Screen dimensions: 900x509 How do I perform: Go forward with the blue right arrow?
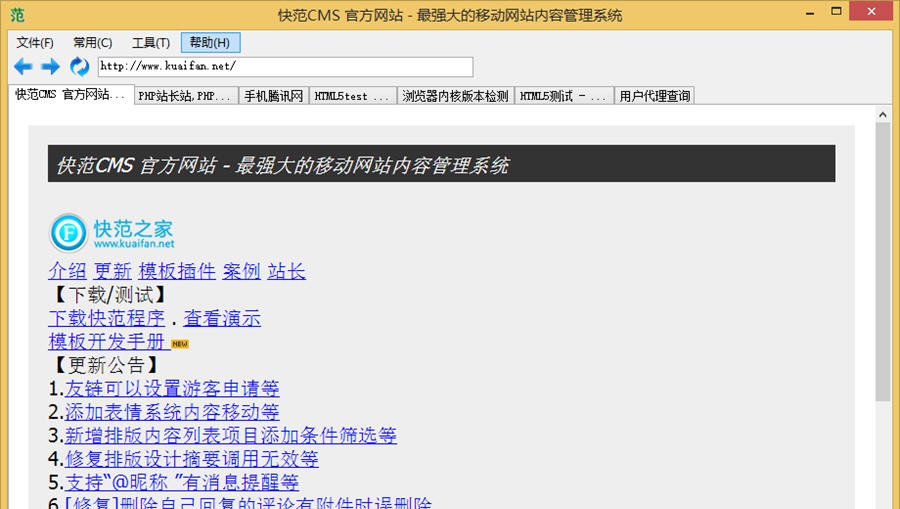coord(51,67)
